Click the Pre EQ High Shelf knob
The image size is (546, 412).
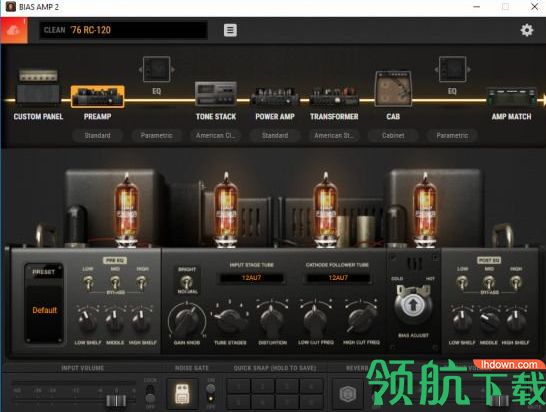coord(141,320)
